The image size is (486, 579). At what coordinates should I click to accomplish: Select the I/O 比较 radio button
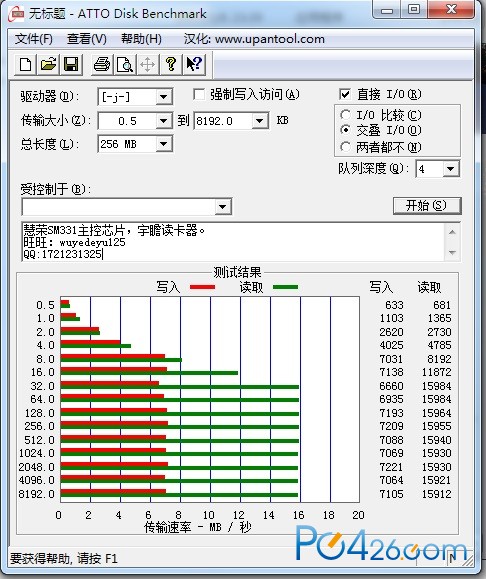tap(345, 115)
